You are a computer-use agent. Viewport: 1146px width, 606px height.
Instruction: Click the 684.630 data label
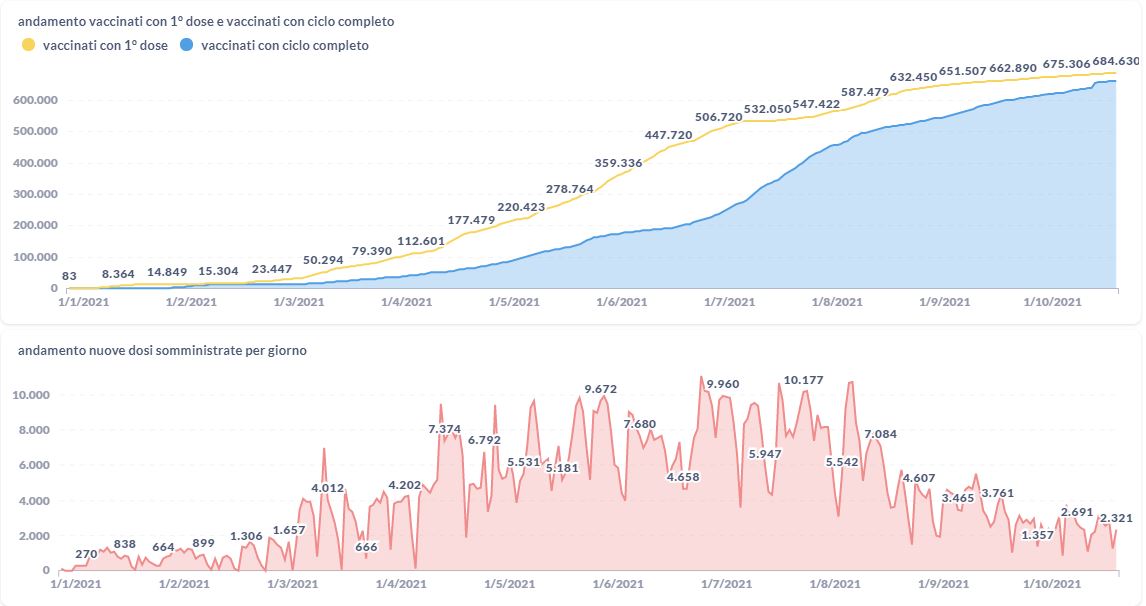[1116, 61]
